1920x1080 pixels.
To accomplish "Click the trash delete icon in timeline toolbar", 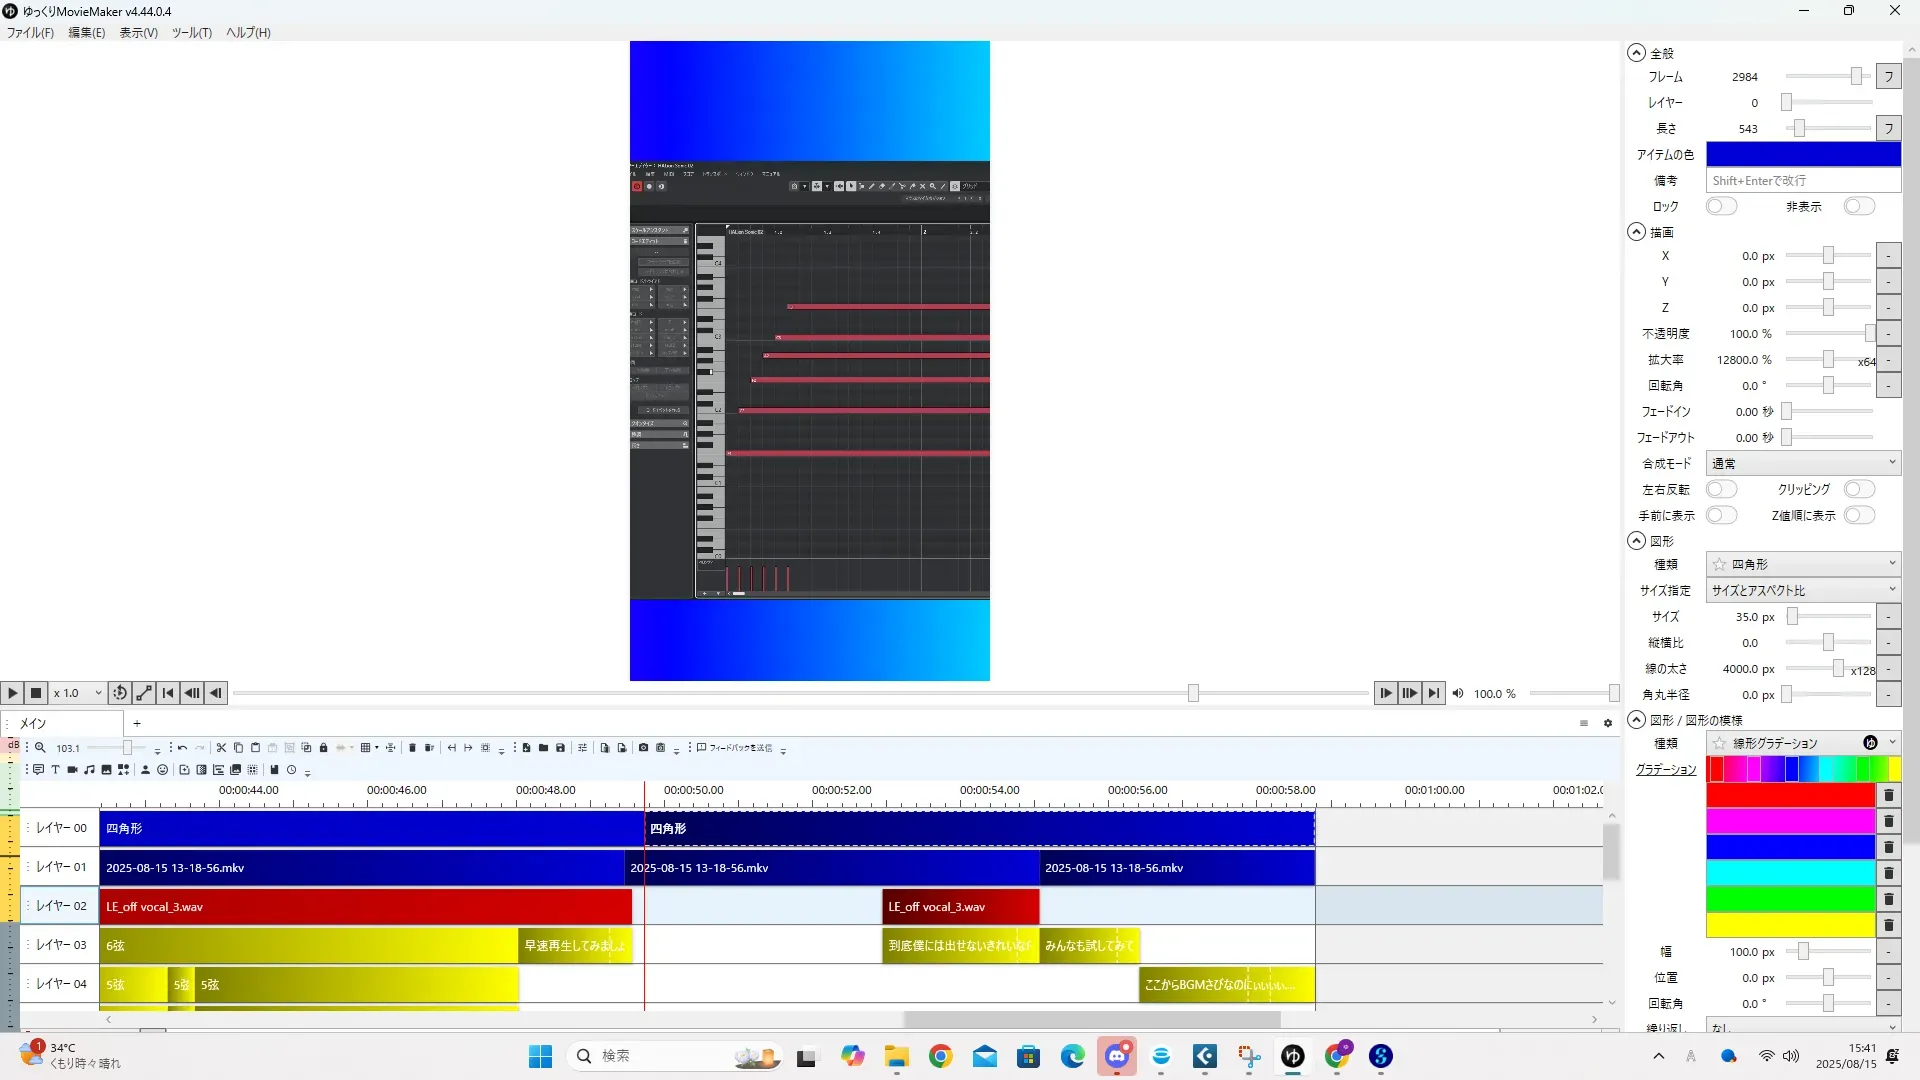I will 412,747.
